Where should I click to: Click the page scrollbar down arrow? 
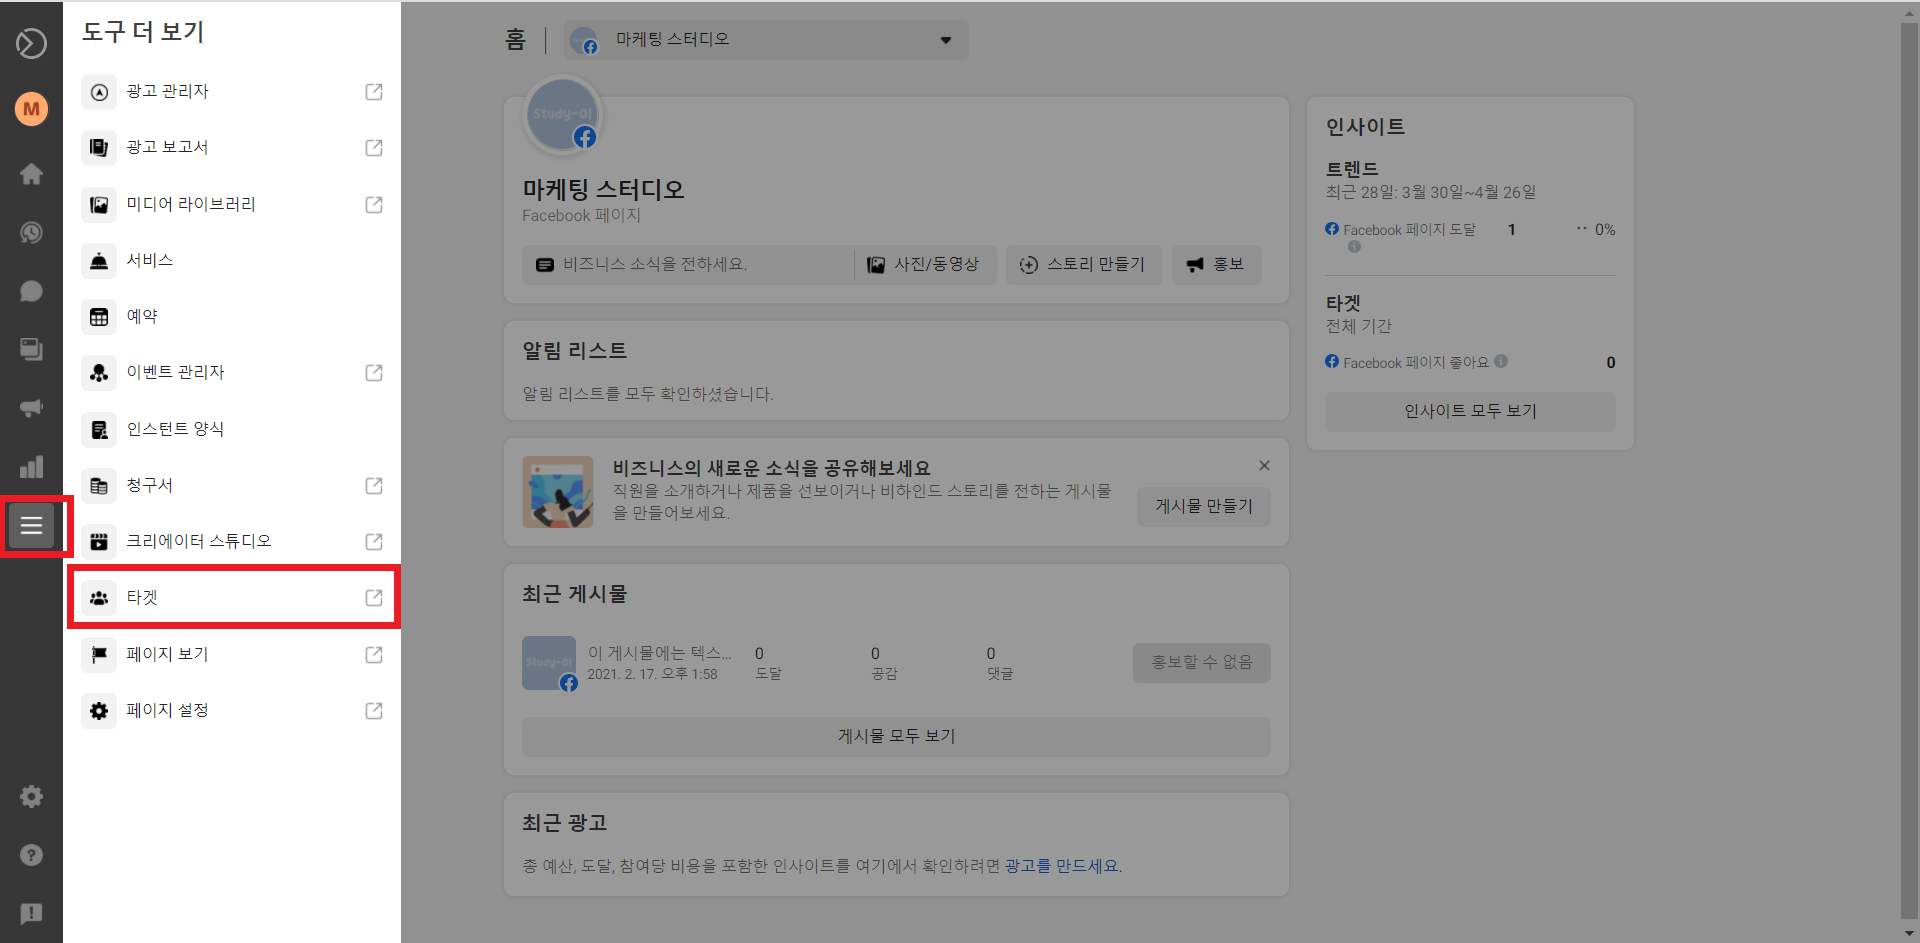[x=1909, y=932]
